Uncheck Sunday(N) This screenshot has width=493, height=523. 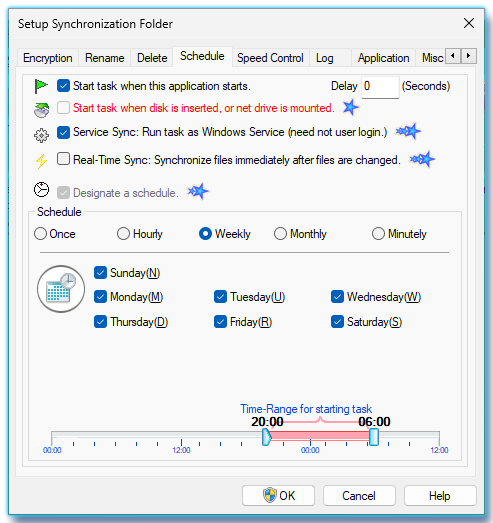(x=100, y=273)
